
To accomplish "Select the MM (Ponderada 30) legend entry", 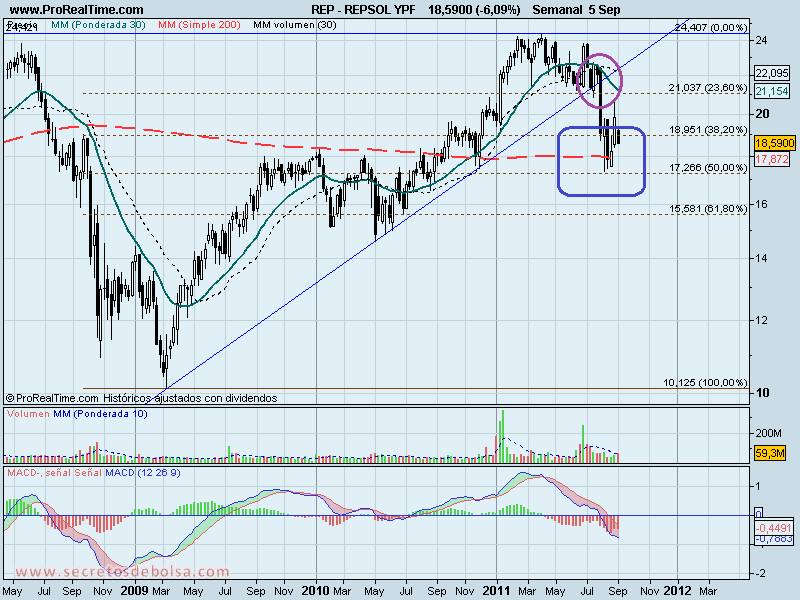I will (x=98, y=24).
